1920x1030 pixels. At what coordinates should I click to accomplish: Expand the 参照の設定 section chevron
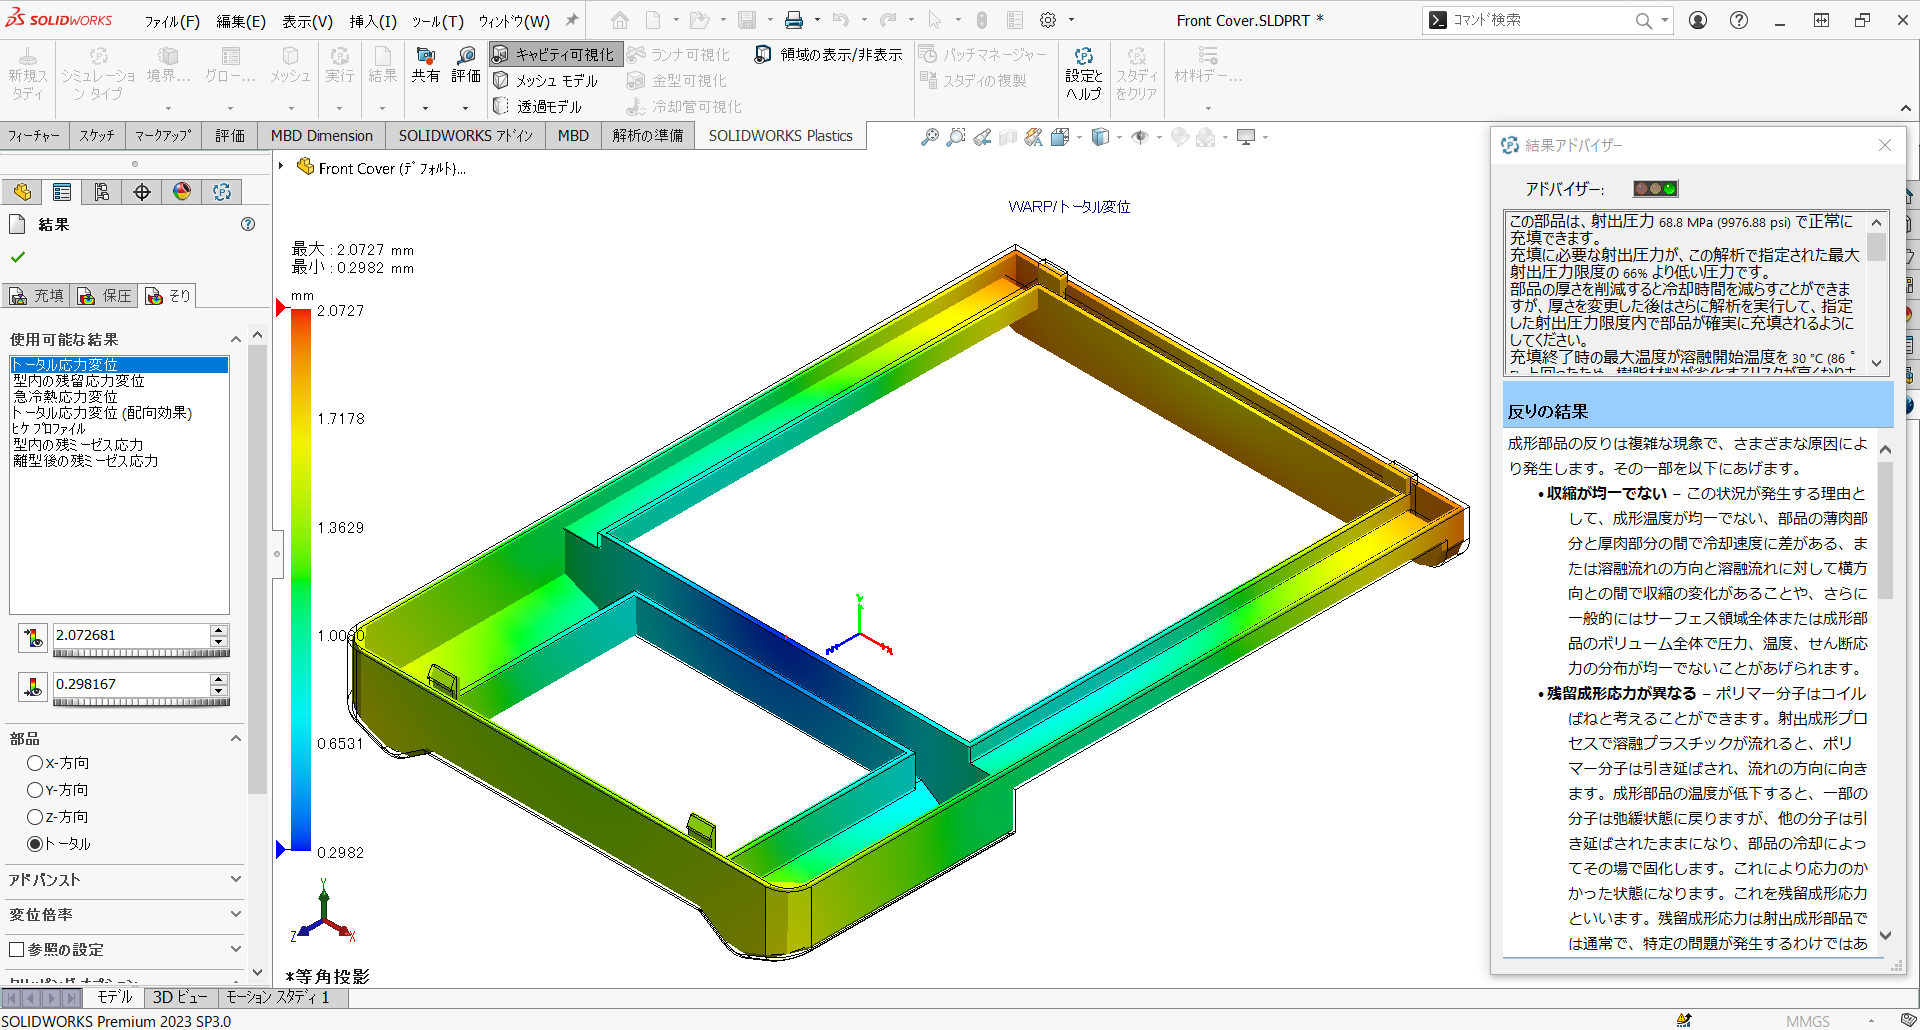point(236,949)
